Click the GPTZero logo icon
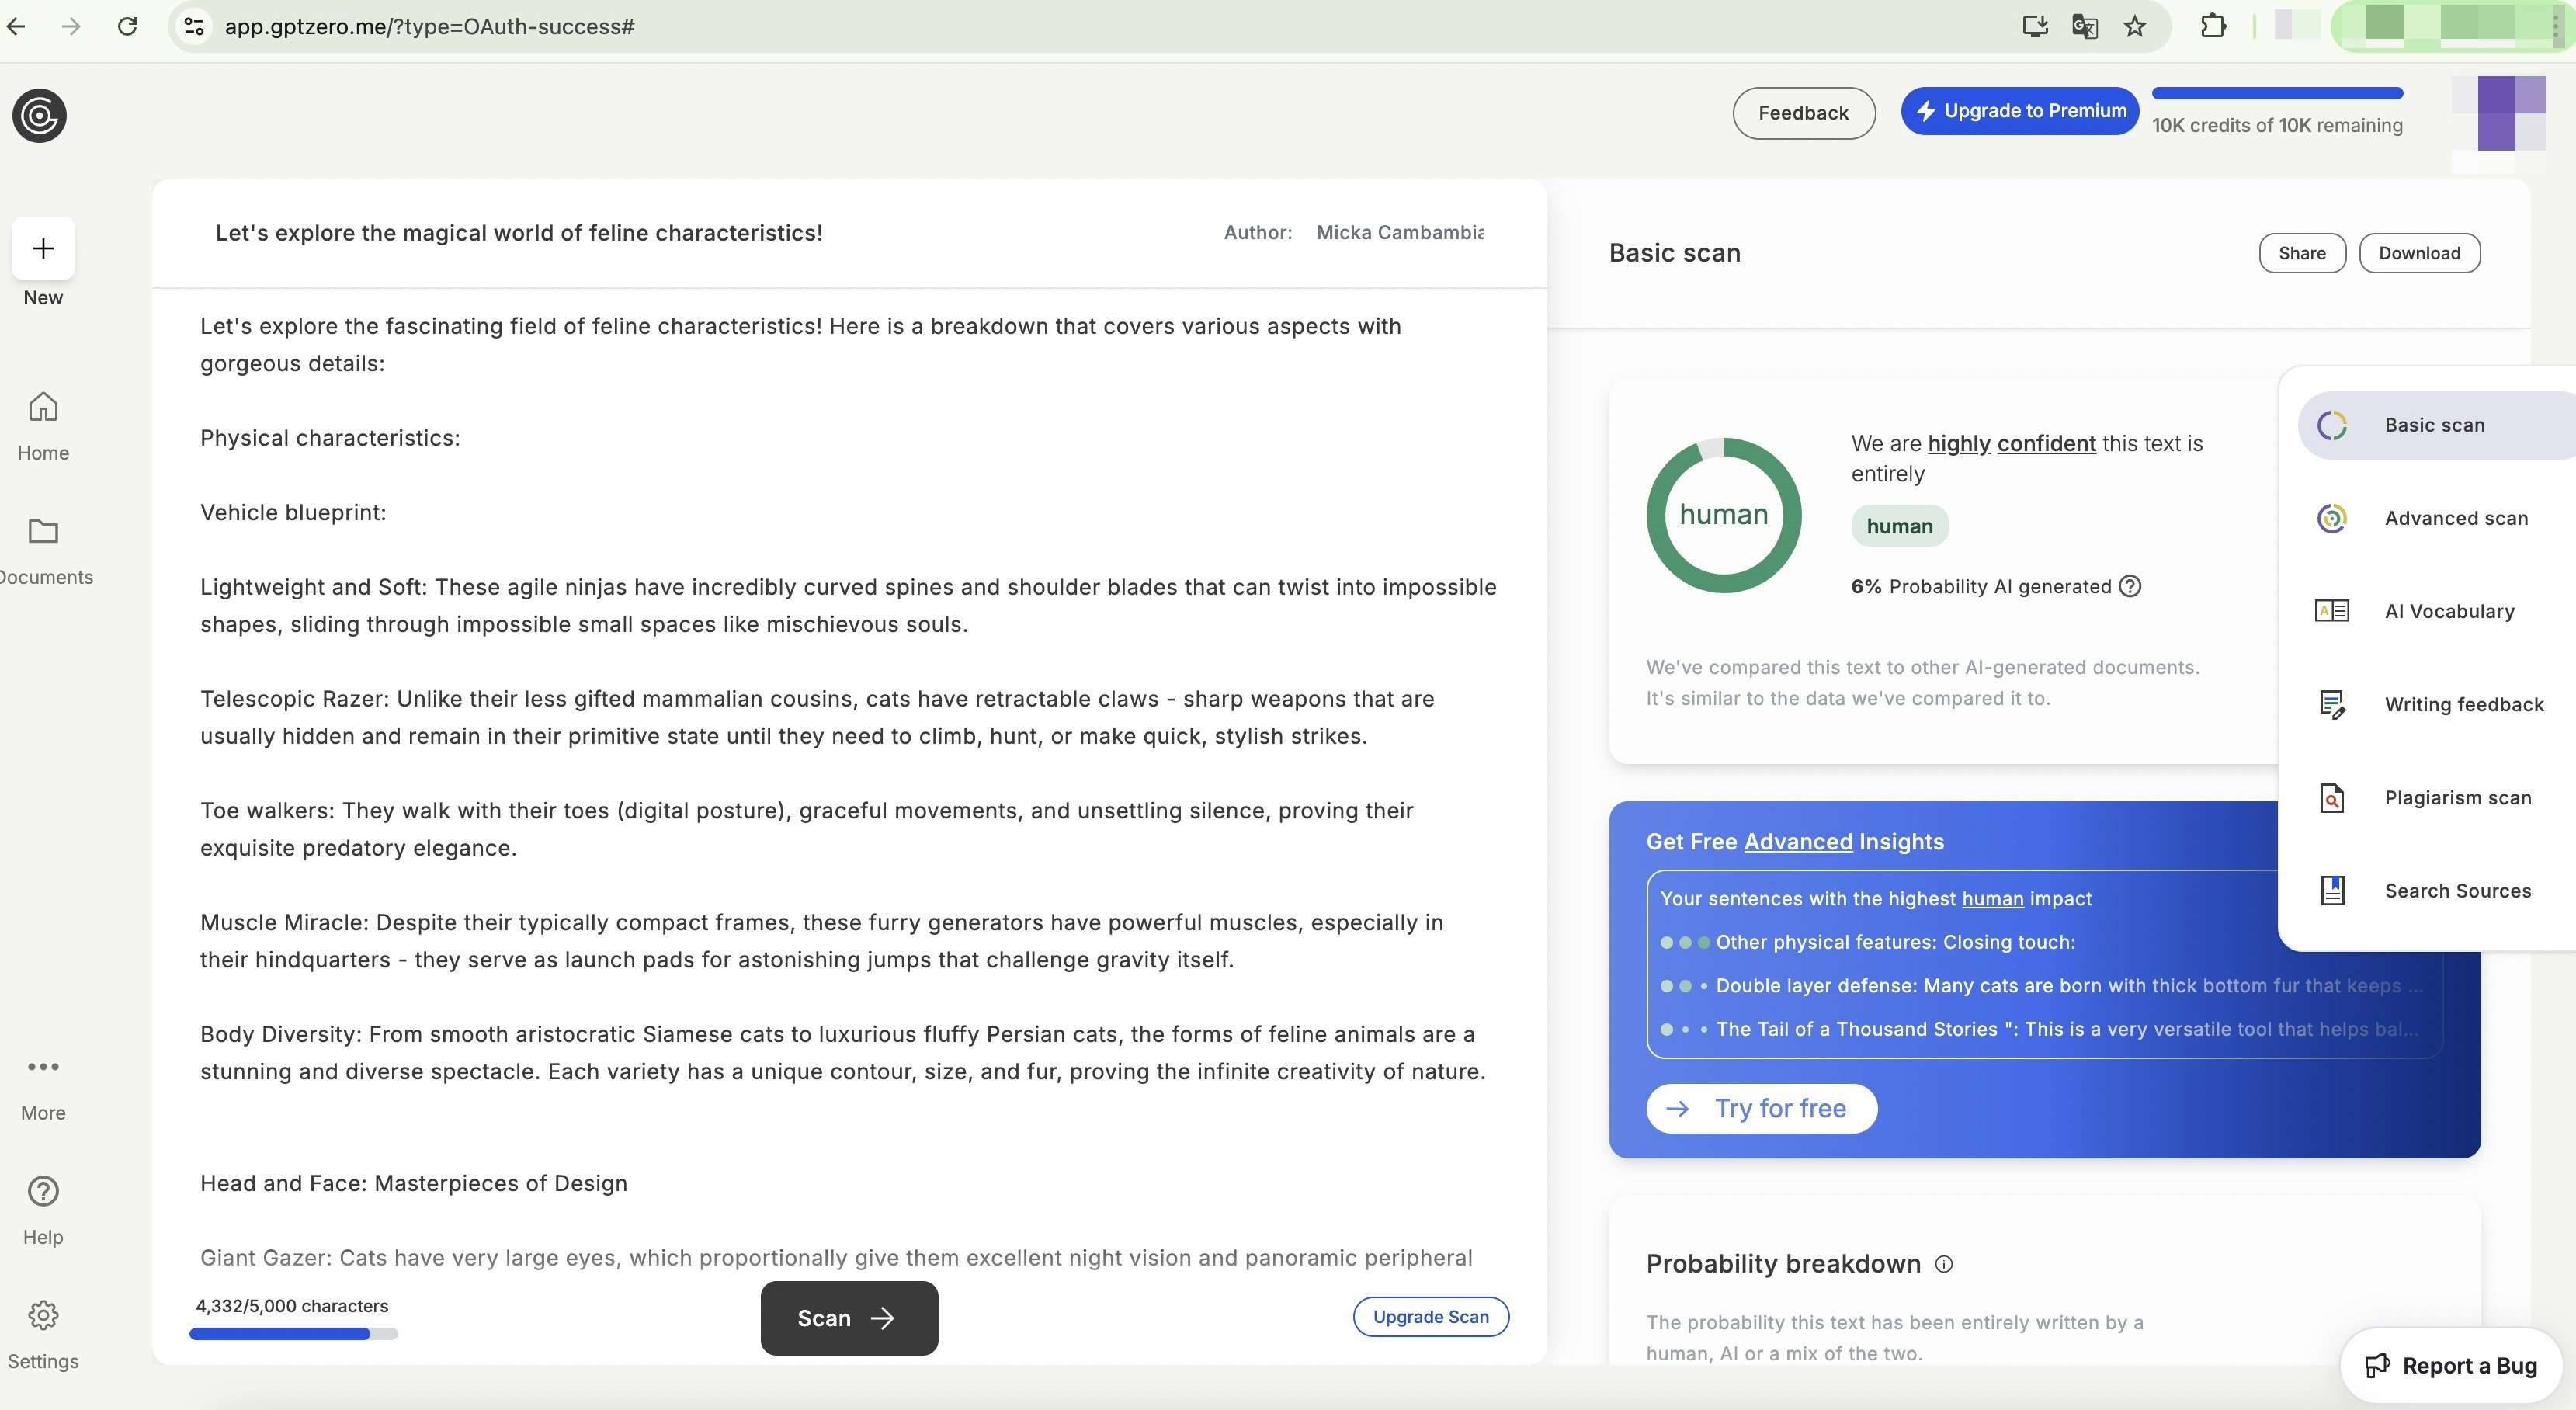This screenshot has height=1410, width=2576. pos(39,116)
